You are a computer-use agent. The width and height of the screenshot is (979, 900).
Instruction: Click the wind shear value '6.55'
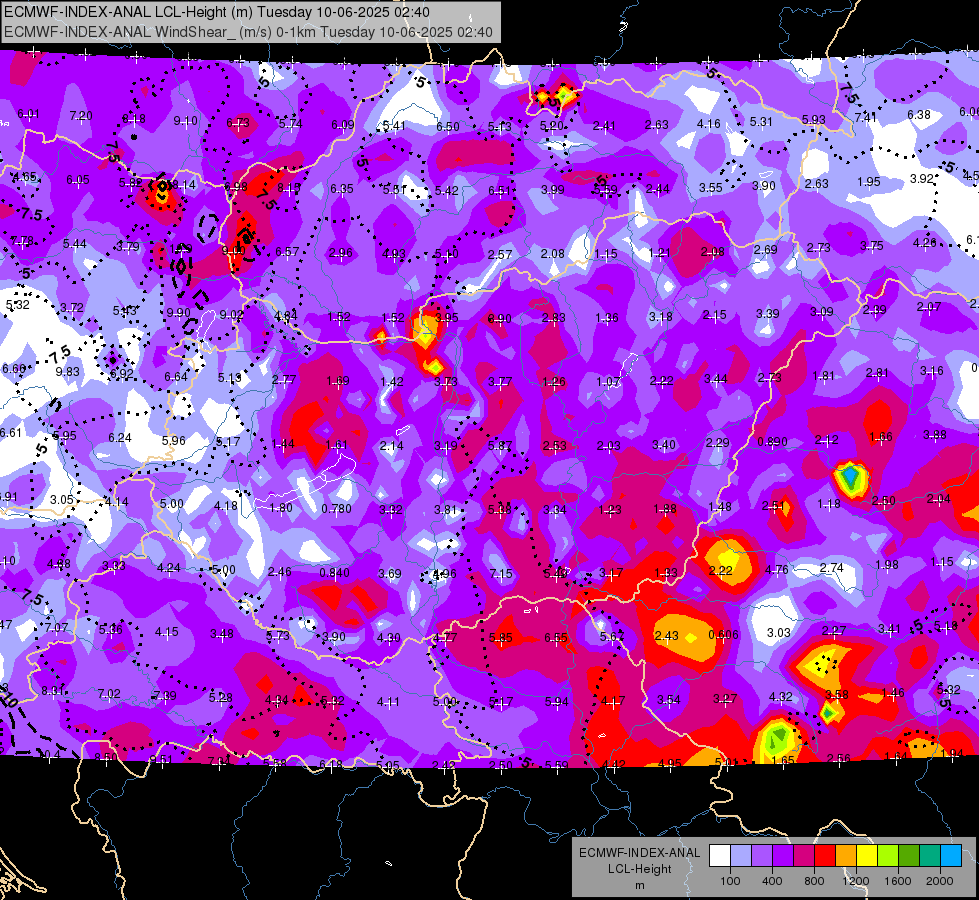556,638
